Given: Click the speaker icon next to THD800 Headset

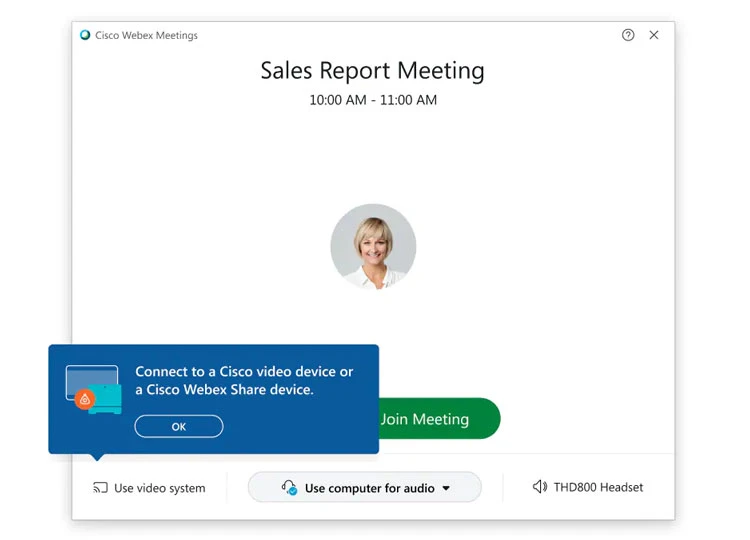Looking at the screenshot, I should coord(540,487).
